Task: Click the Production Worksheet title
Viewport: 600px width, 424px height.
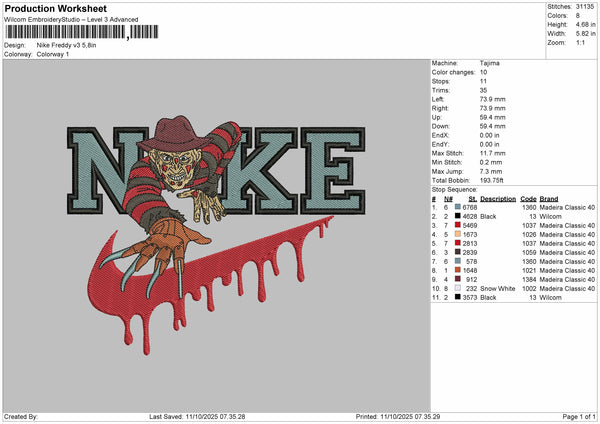Action: tap(55, 8)
